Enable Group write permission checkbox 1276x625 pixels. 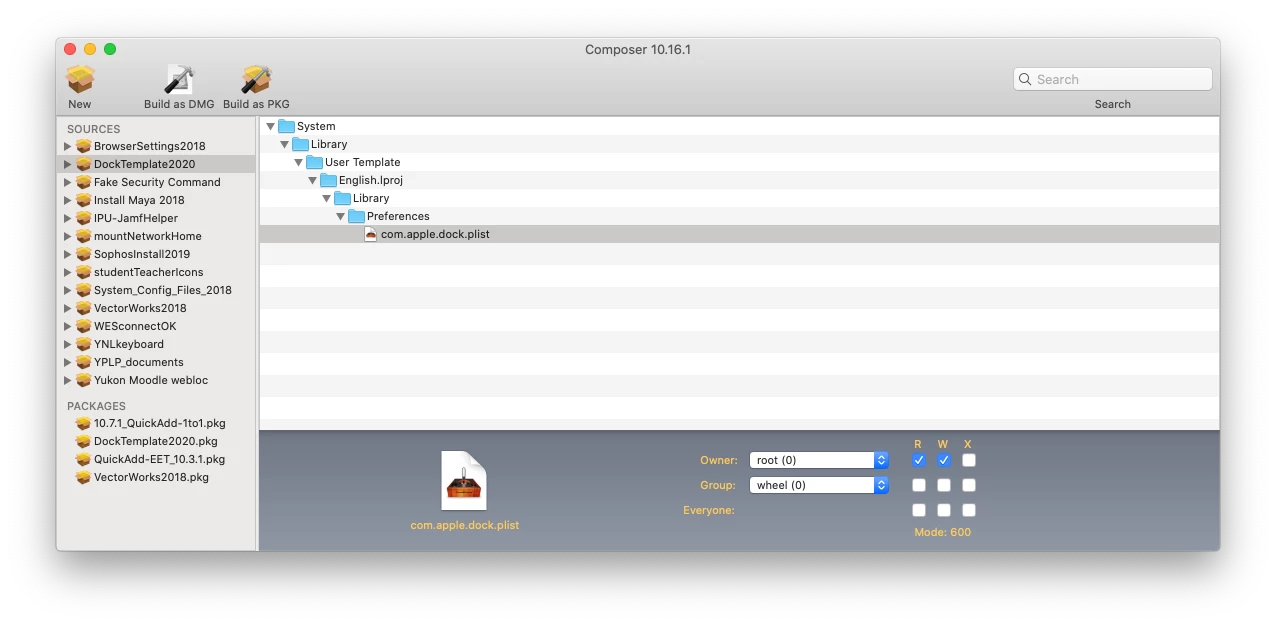pos(944,485)
